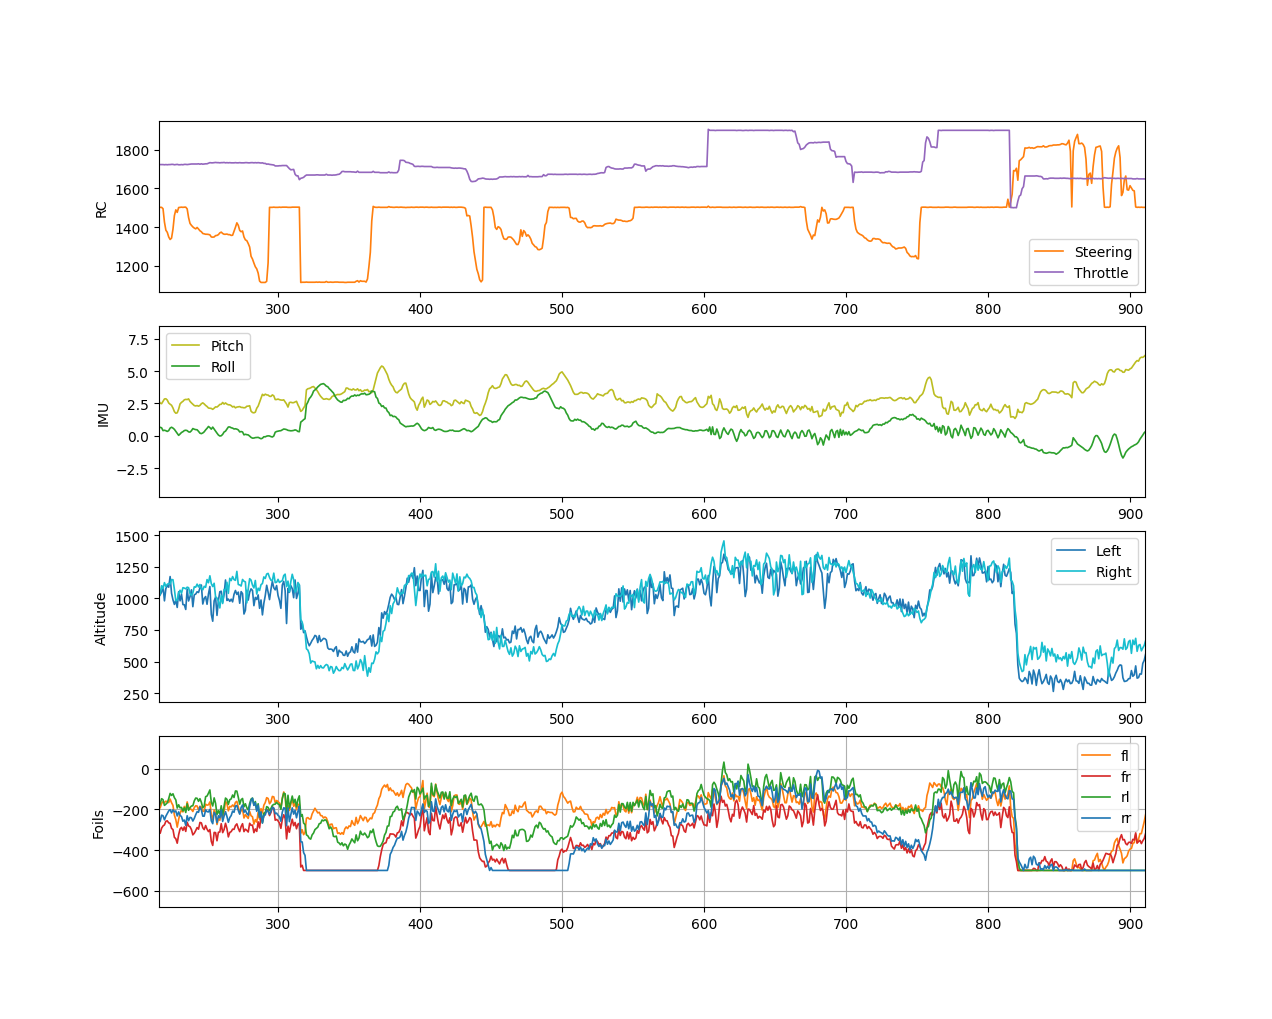Click the rr foil legend entry

1126,819
